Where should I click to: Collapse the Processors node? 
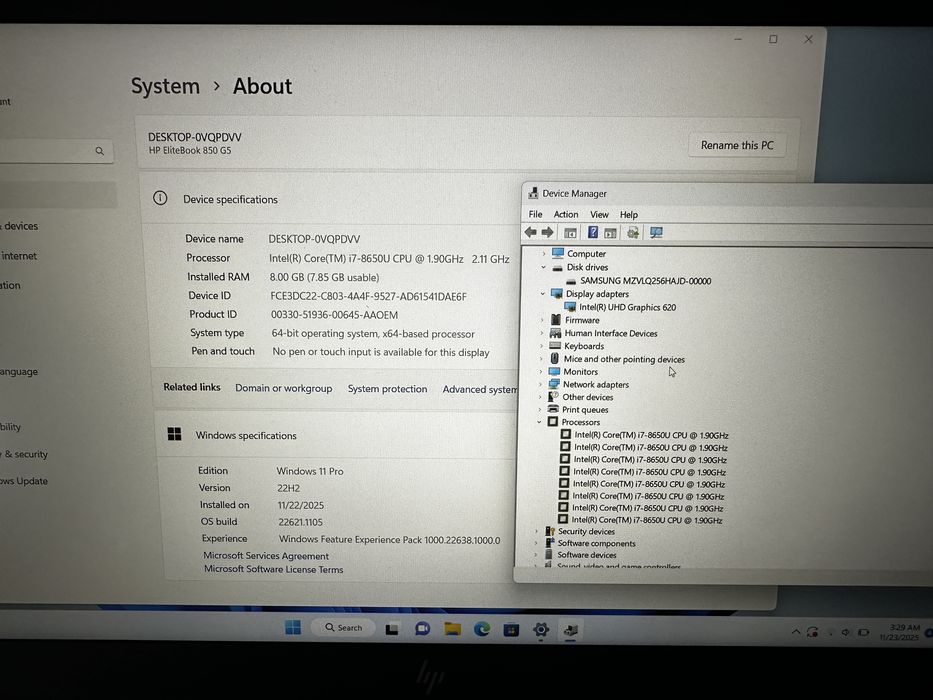tap(539, 421)
